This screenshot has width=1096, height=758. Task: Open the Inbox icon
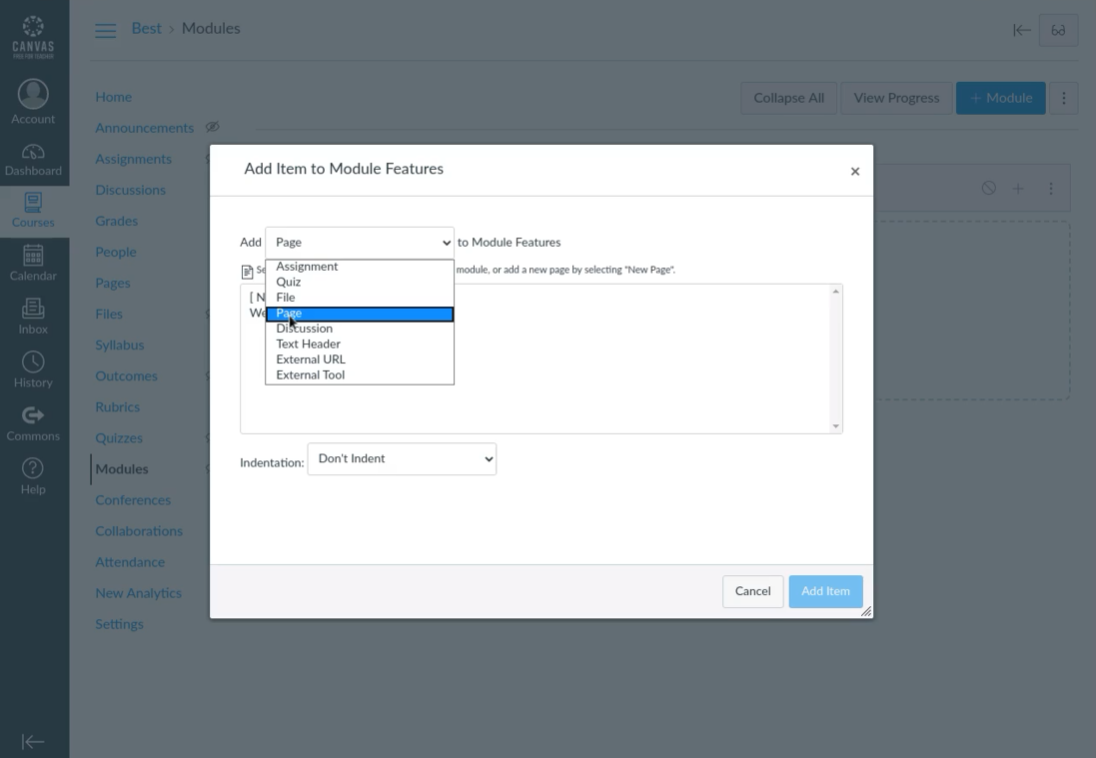point(33,309)
